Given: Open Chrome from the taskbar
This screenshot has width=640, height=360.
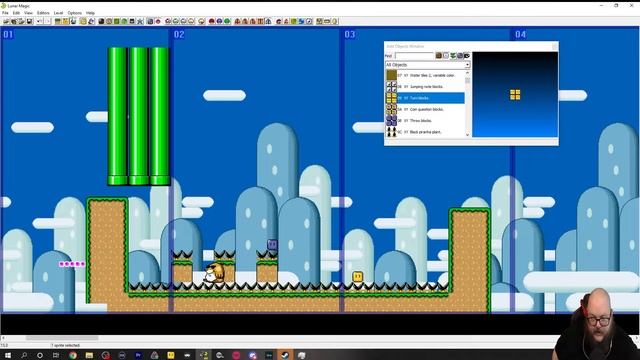Looking at the screenshot, I should pyautogui.click(x=73, y=355).
